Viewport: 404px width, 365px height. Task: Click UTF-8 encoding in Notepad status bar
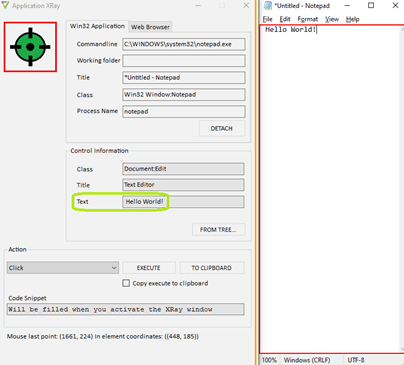coord(356,360)
